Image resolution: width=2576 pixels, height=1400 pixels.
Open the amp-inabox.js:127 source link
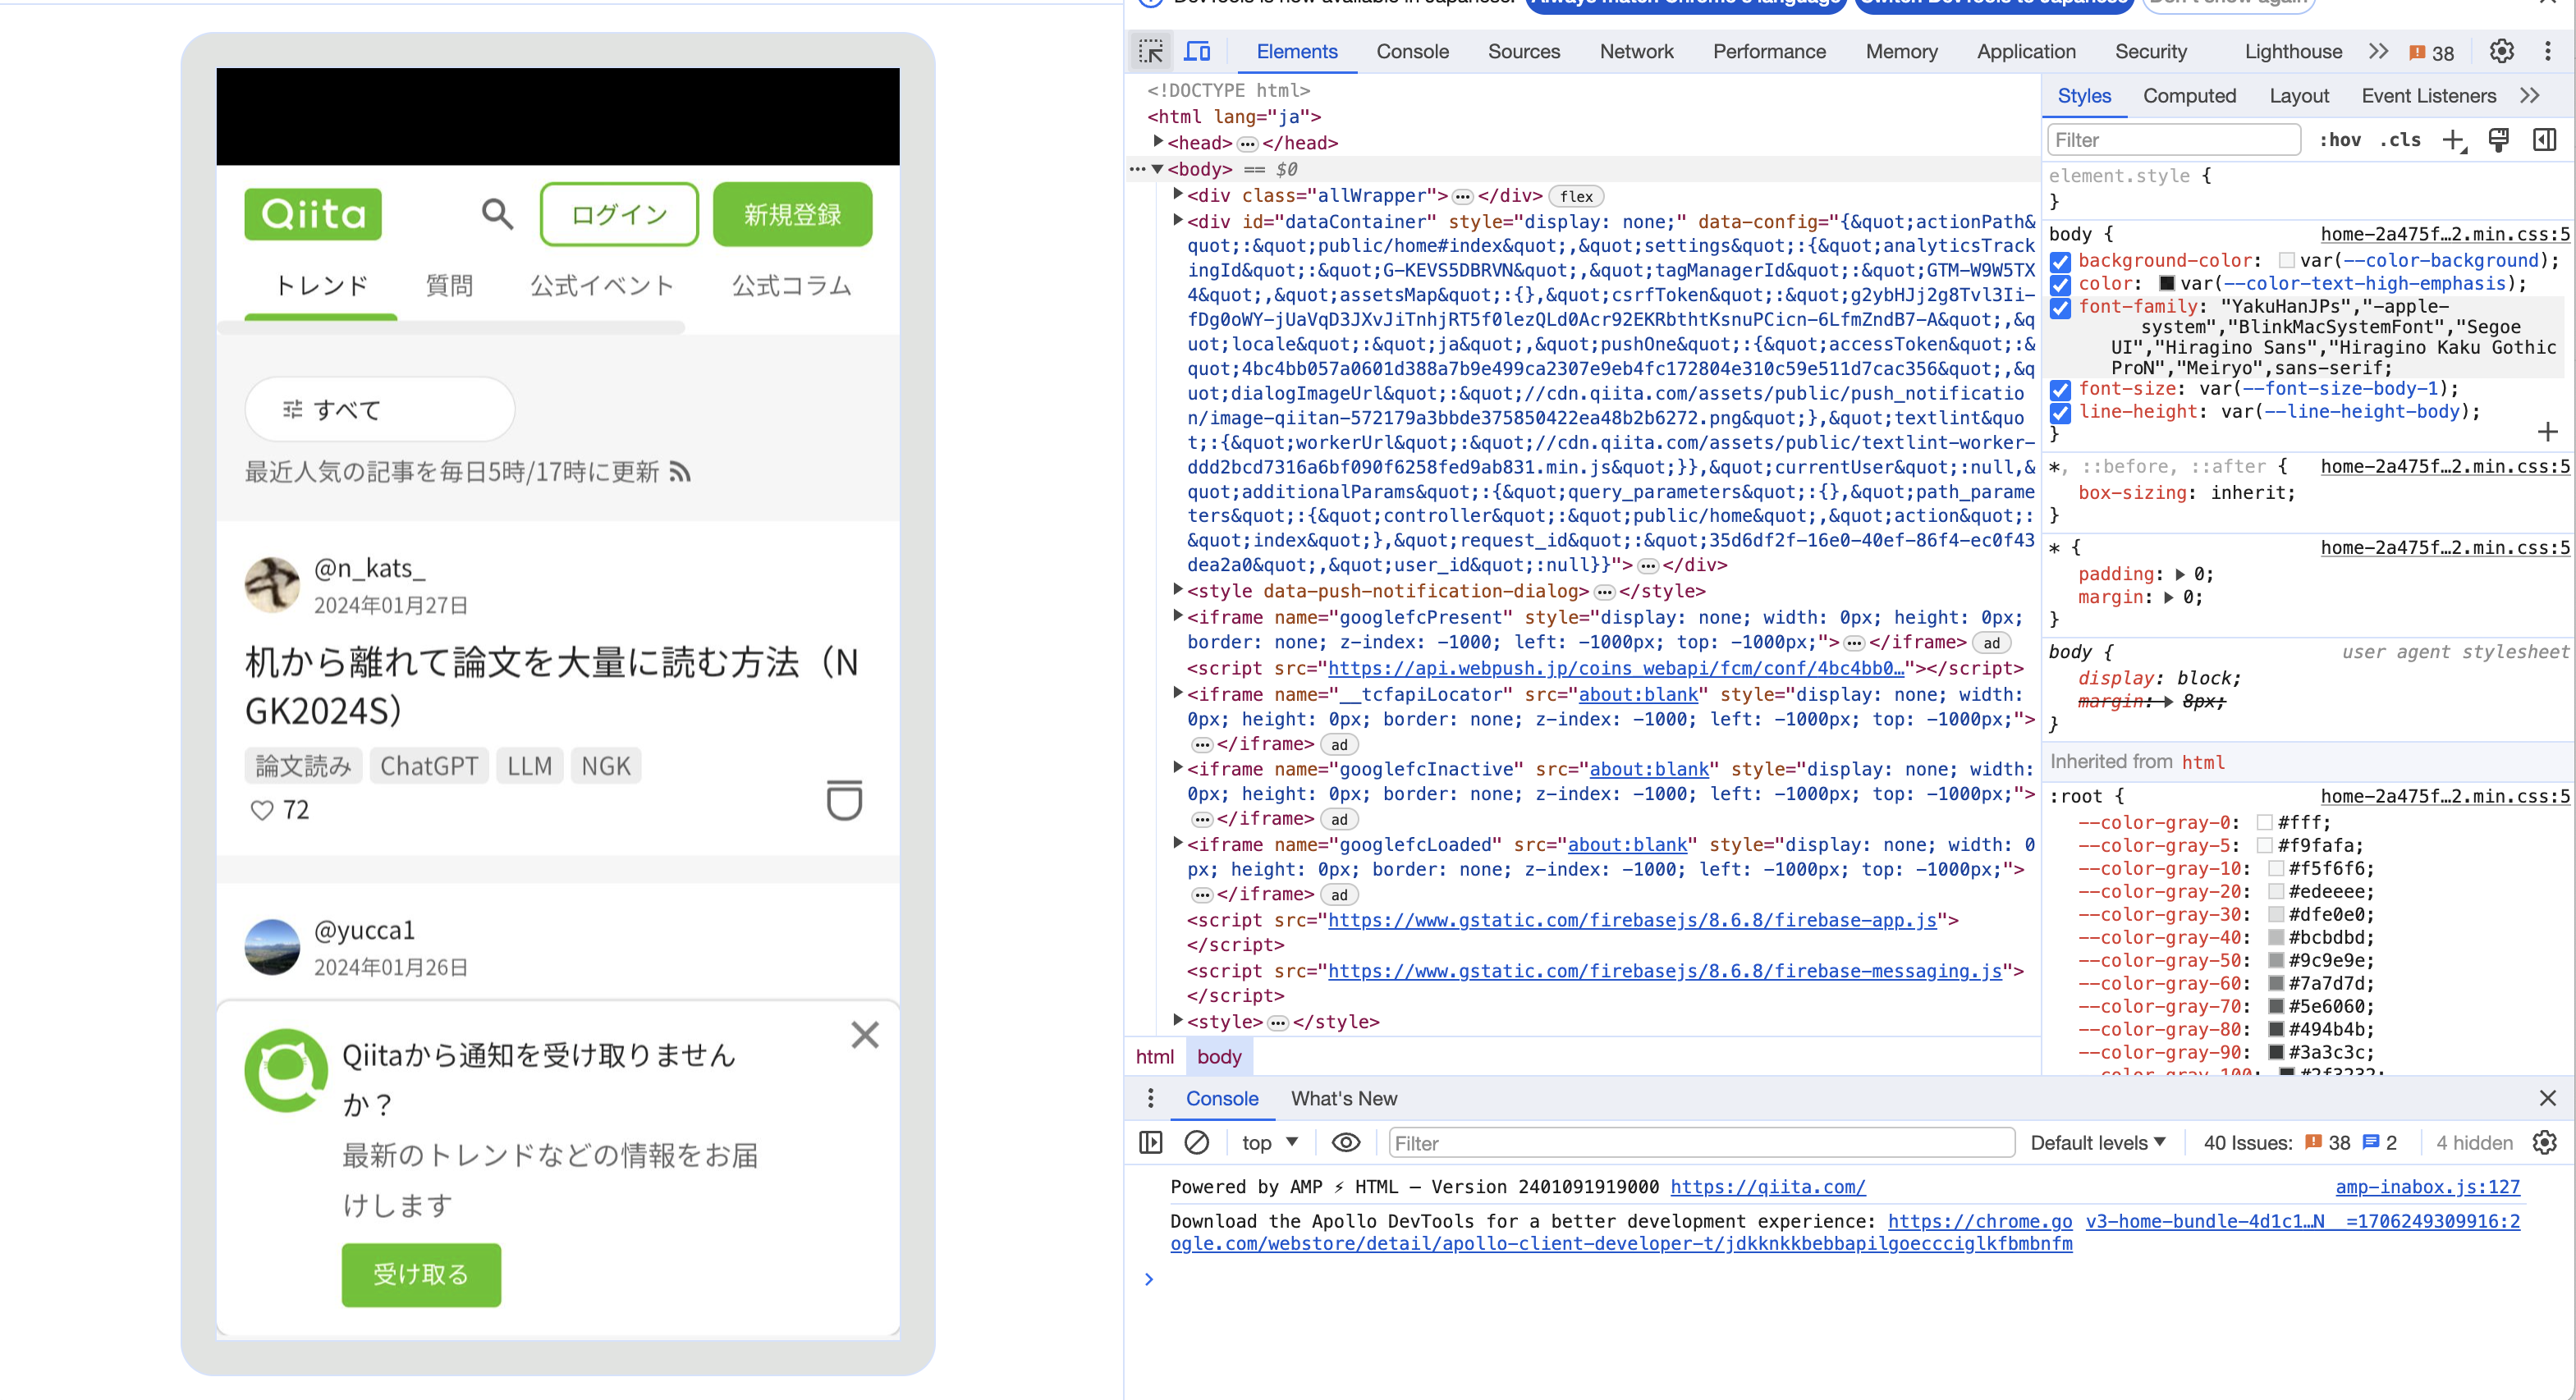[x=2427, y=1187]
